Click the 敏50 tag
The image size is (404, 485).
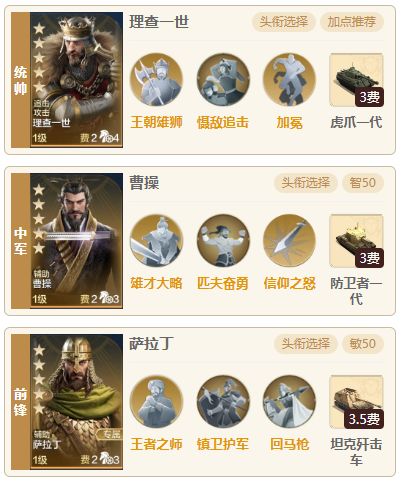tap(363, 344)
